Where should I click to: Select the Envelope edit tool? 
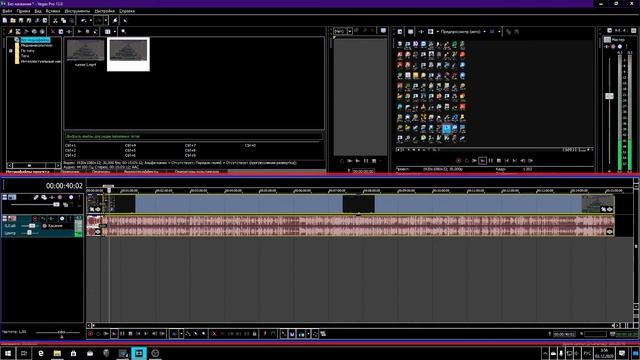188,334
